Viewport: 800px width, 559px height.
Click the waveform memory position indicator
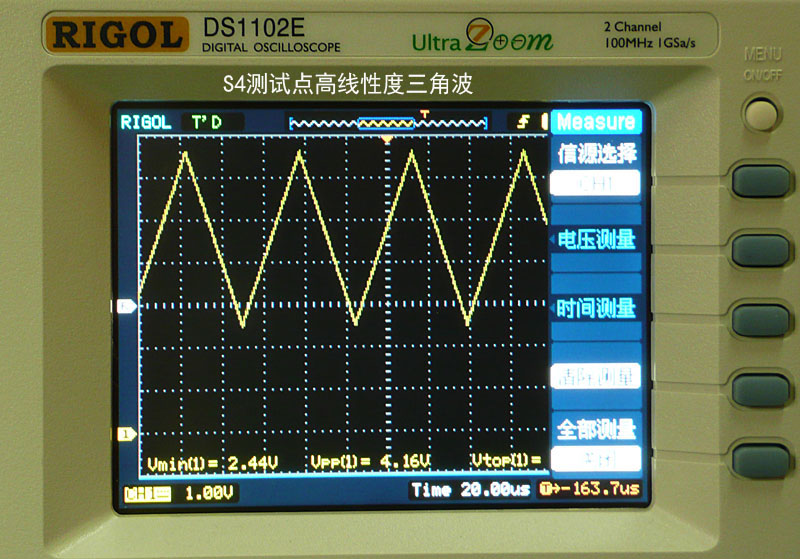(387, 123)
